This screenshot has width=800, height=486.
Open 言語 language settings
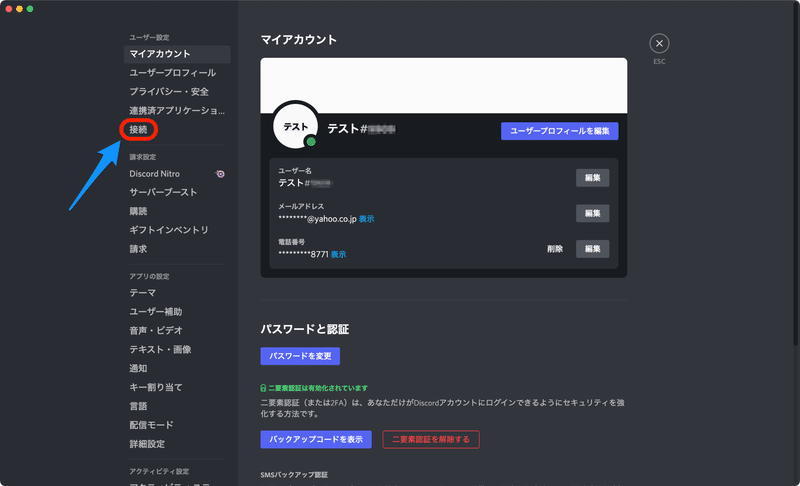[177, 406]
